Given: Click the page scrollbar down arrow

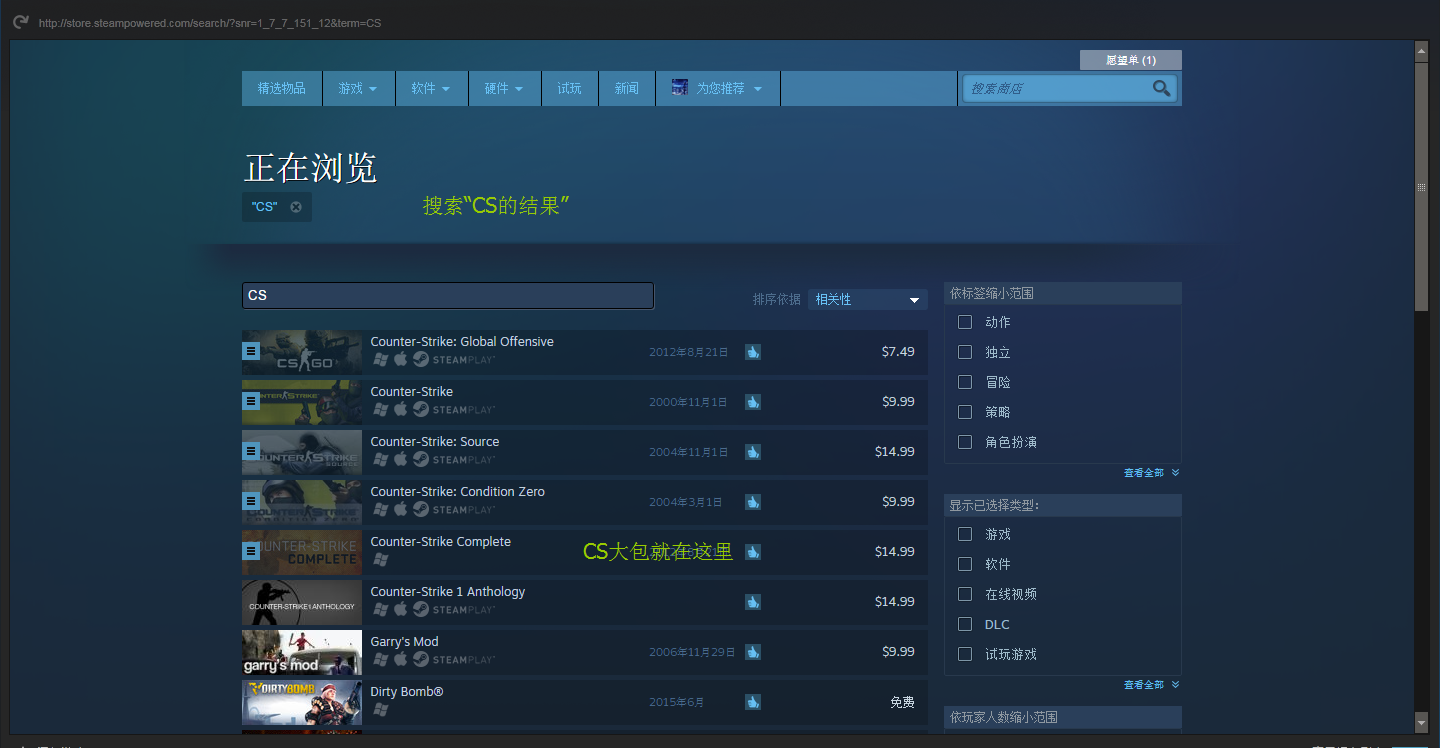Looking at the screenshot, I should 1421,721.
